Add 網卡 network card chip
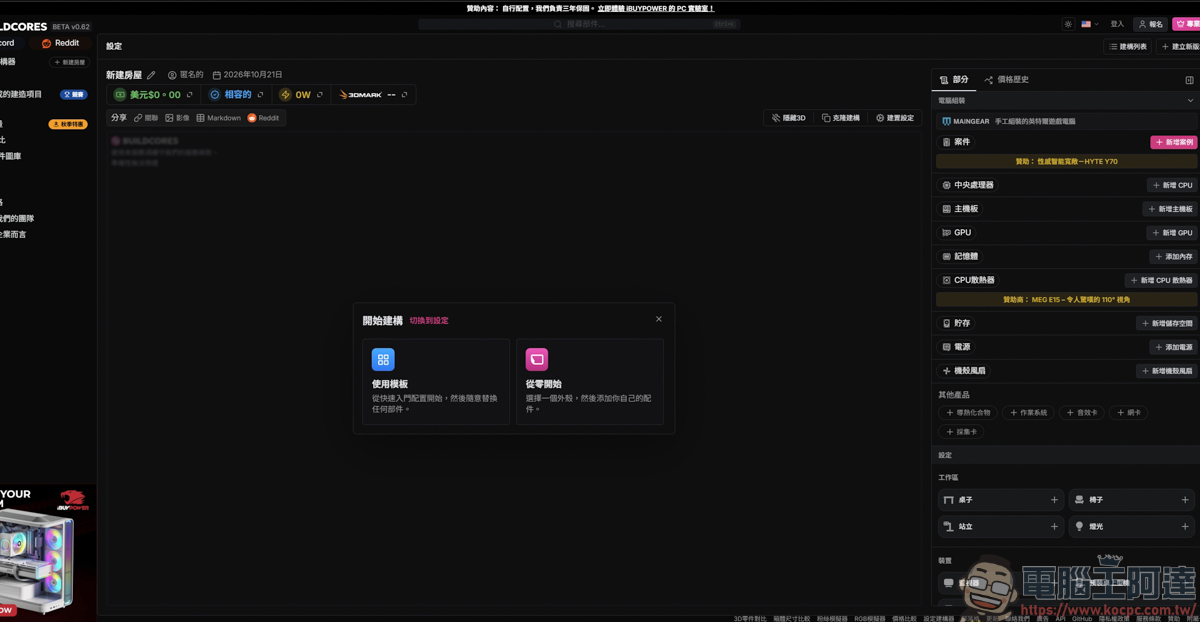The image size is (1200, 622). pyautogui.click(x=1128, y=412)
